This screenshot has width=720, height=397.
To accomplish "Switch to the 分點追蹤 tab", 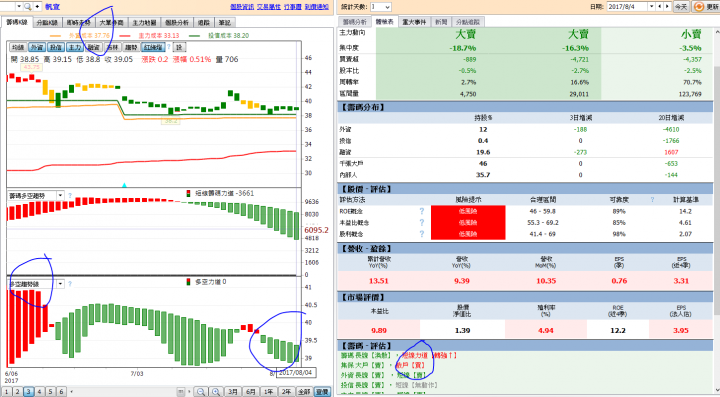I will (x=468, y=22).
